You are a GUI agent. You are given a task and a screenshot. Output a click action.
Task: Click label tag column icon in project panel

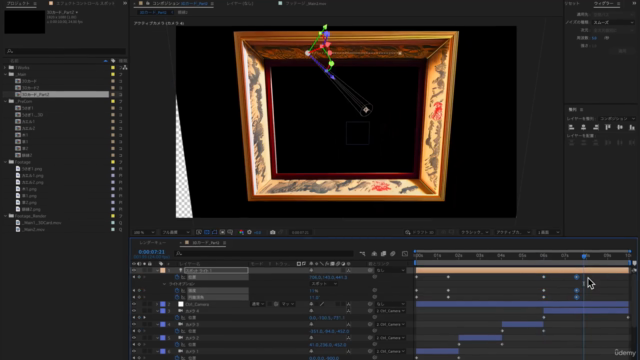pos(113,61)
